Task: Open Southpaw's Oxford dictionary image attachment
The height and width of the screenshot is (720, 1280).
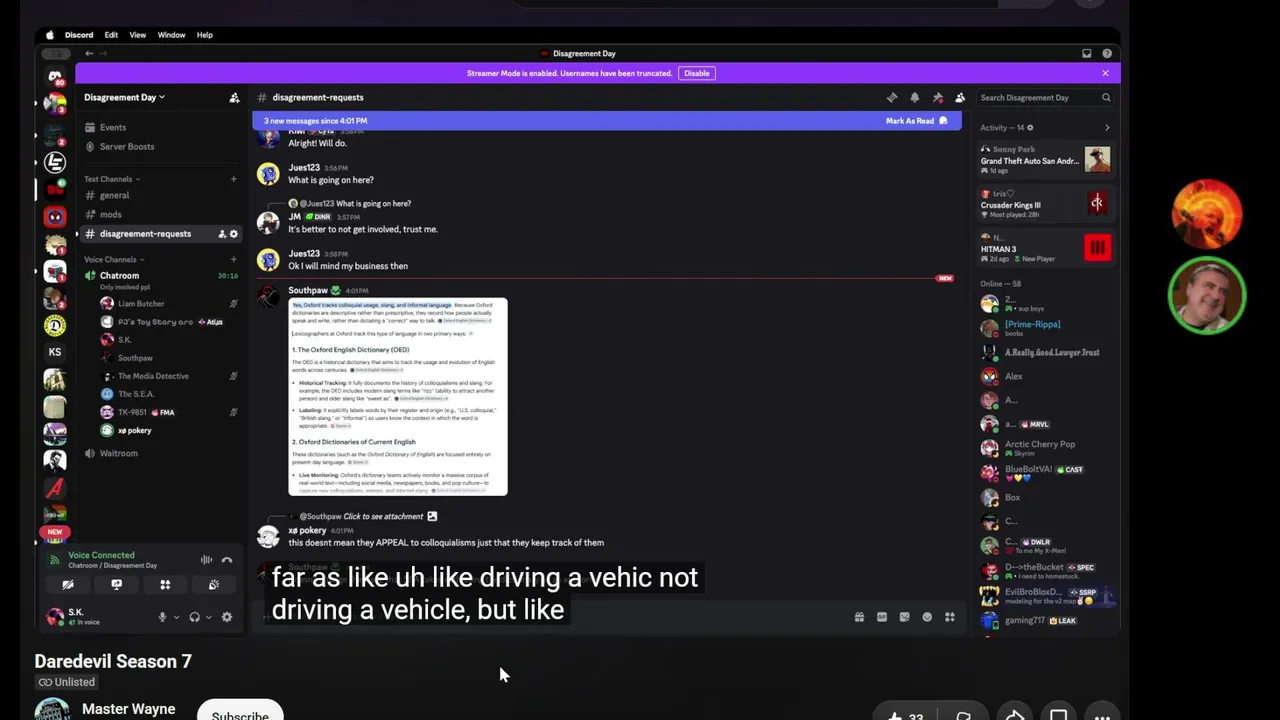Action: pyautogui.click(x=398, y=397)
